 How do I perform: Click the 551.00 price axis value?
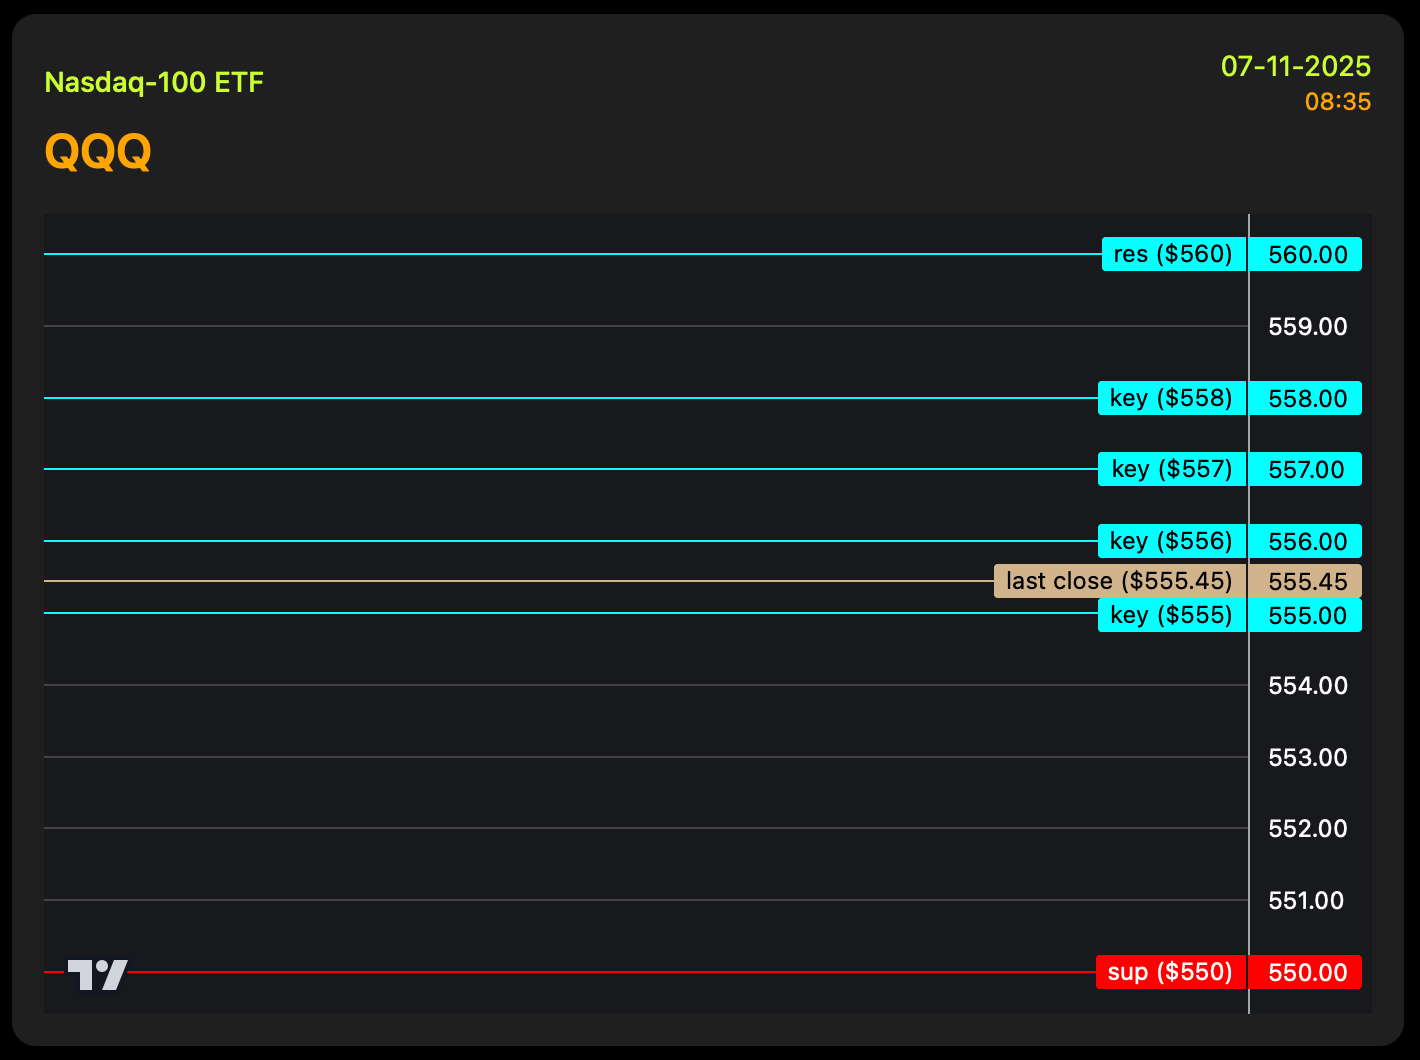click(1307, 901)
